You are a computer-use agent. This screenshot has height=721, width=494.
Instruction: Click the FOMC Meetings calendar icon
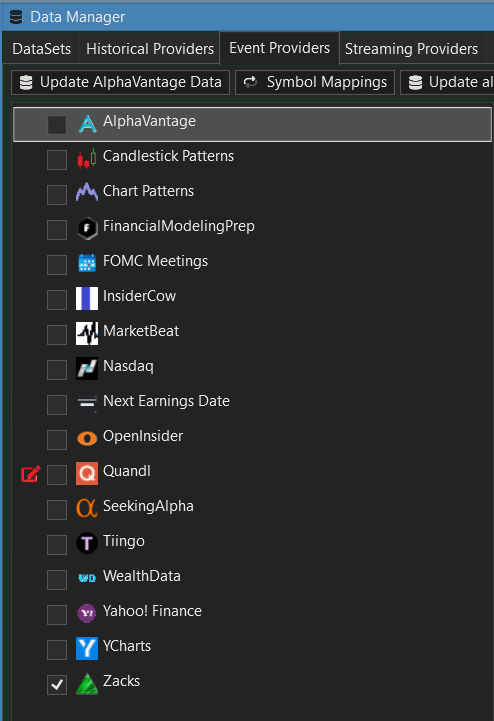coord(87,263)
